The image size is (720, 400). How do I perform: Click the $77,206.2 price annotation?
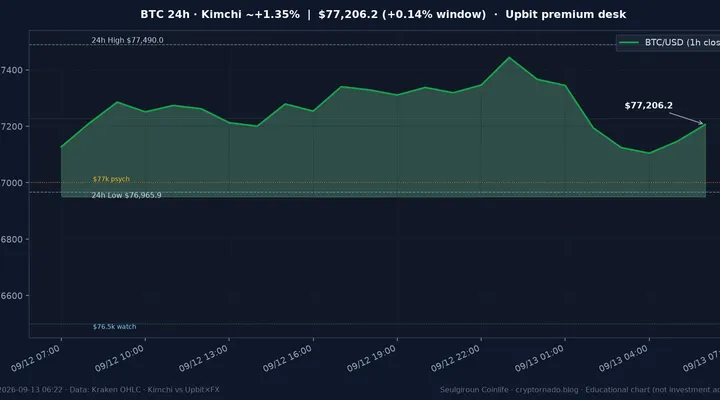point(648,105)
